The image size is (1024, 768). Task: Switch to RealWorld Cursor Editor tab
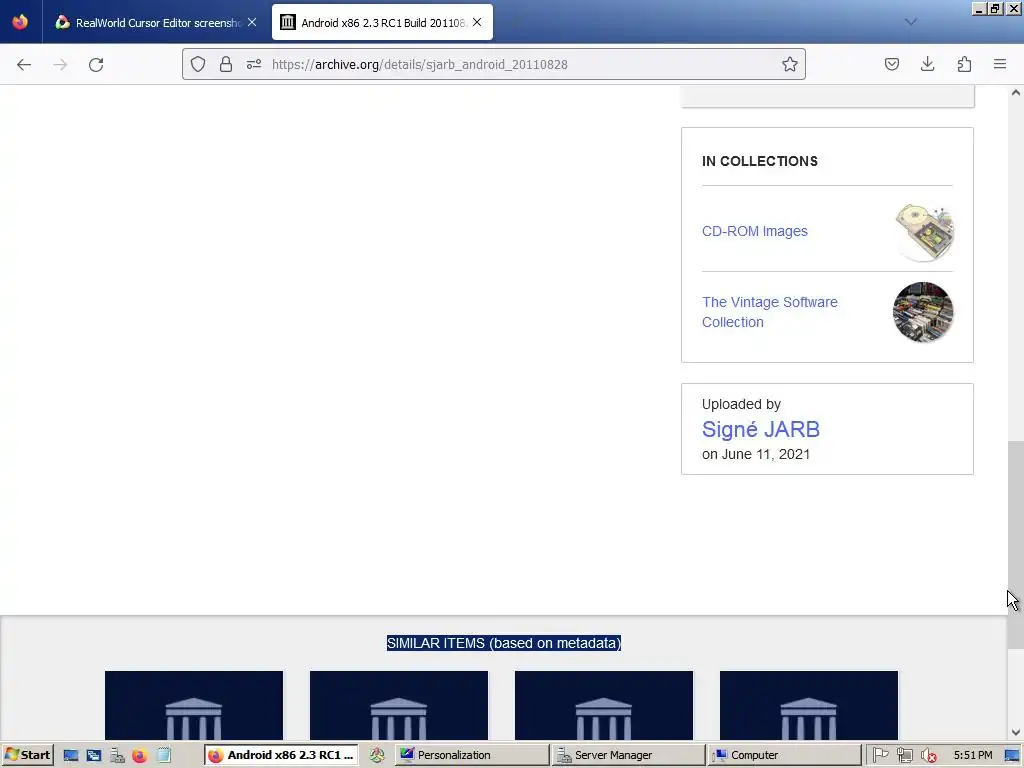click(157, 22)
